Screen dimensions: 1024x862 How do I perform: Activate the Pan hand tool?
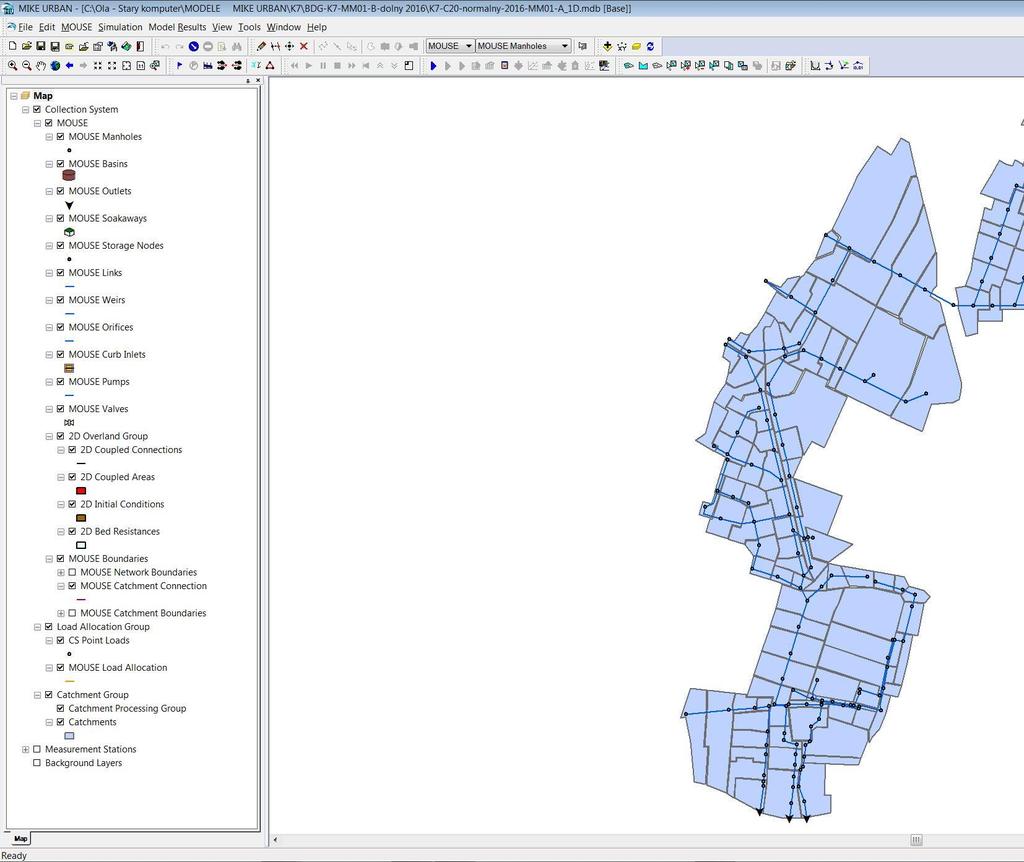[x=41, y=65]
